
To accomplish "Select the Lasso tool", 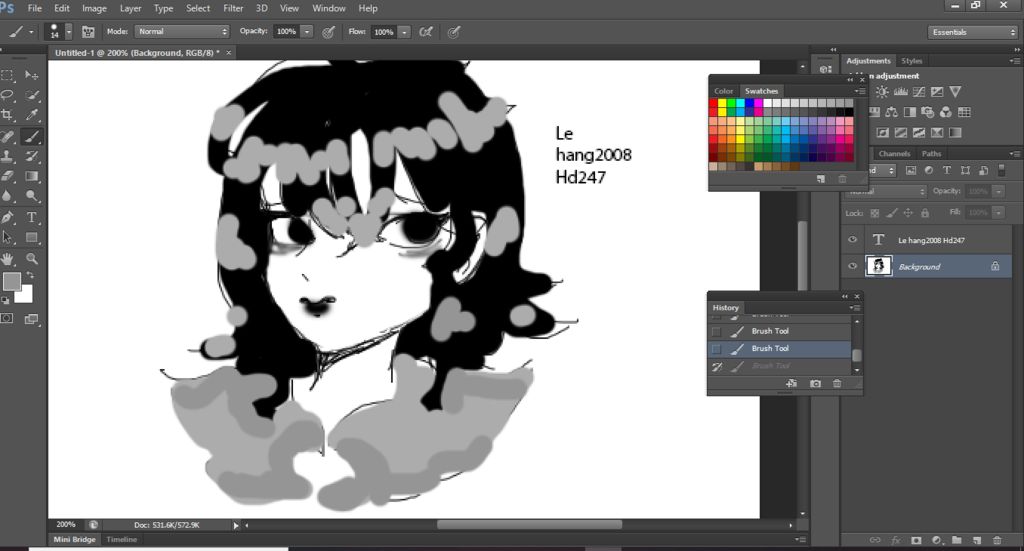I will coord(7,95).
